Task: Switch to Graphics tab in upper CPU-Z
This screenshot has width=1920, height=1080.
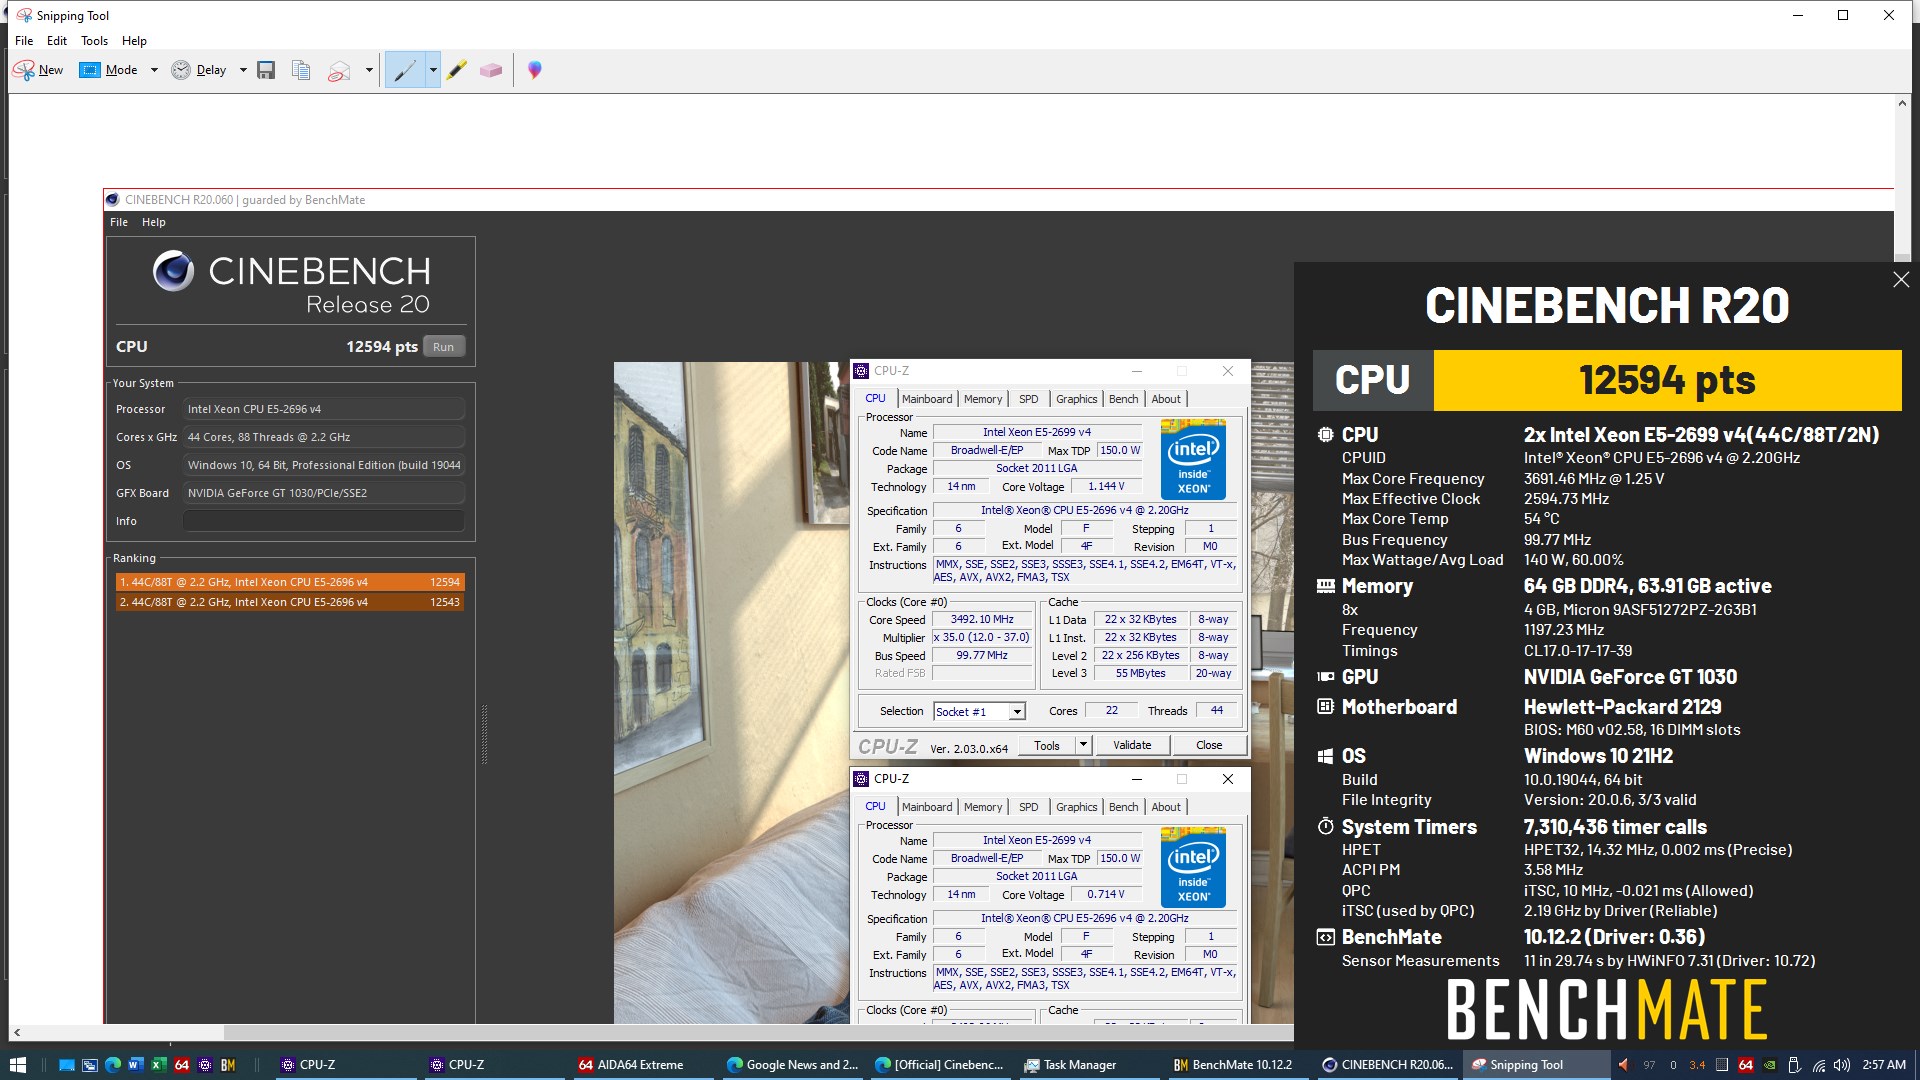Action: [x=1076, y=399]
